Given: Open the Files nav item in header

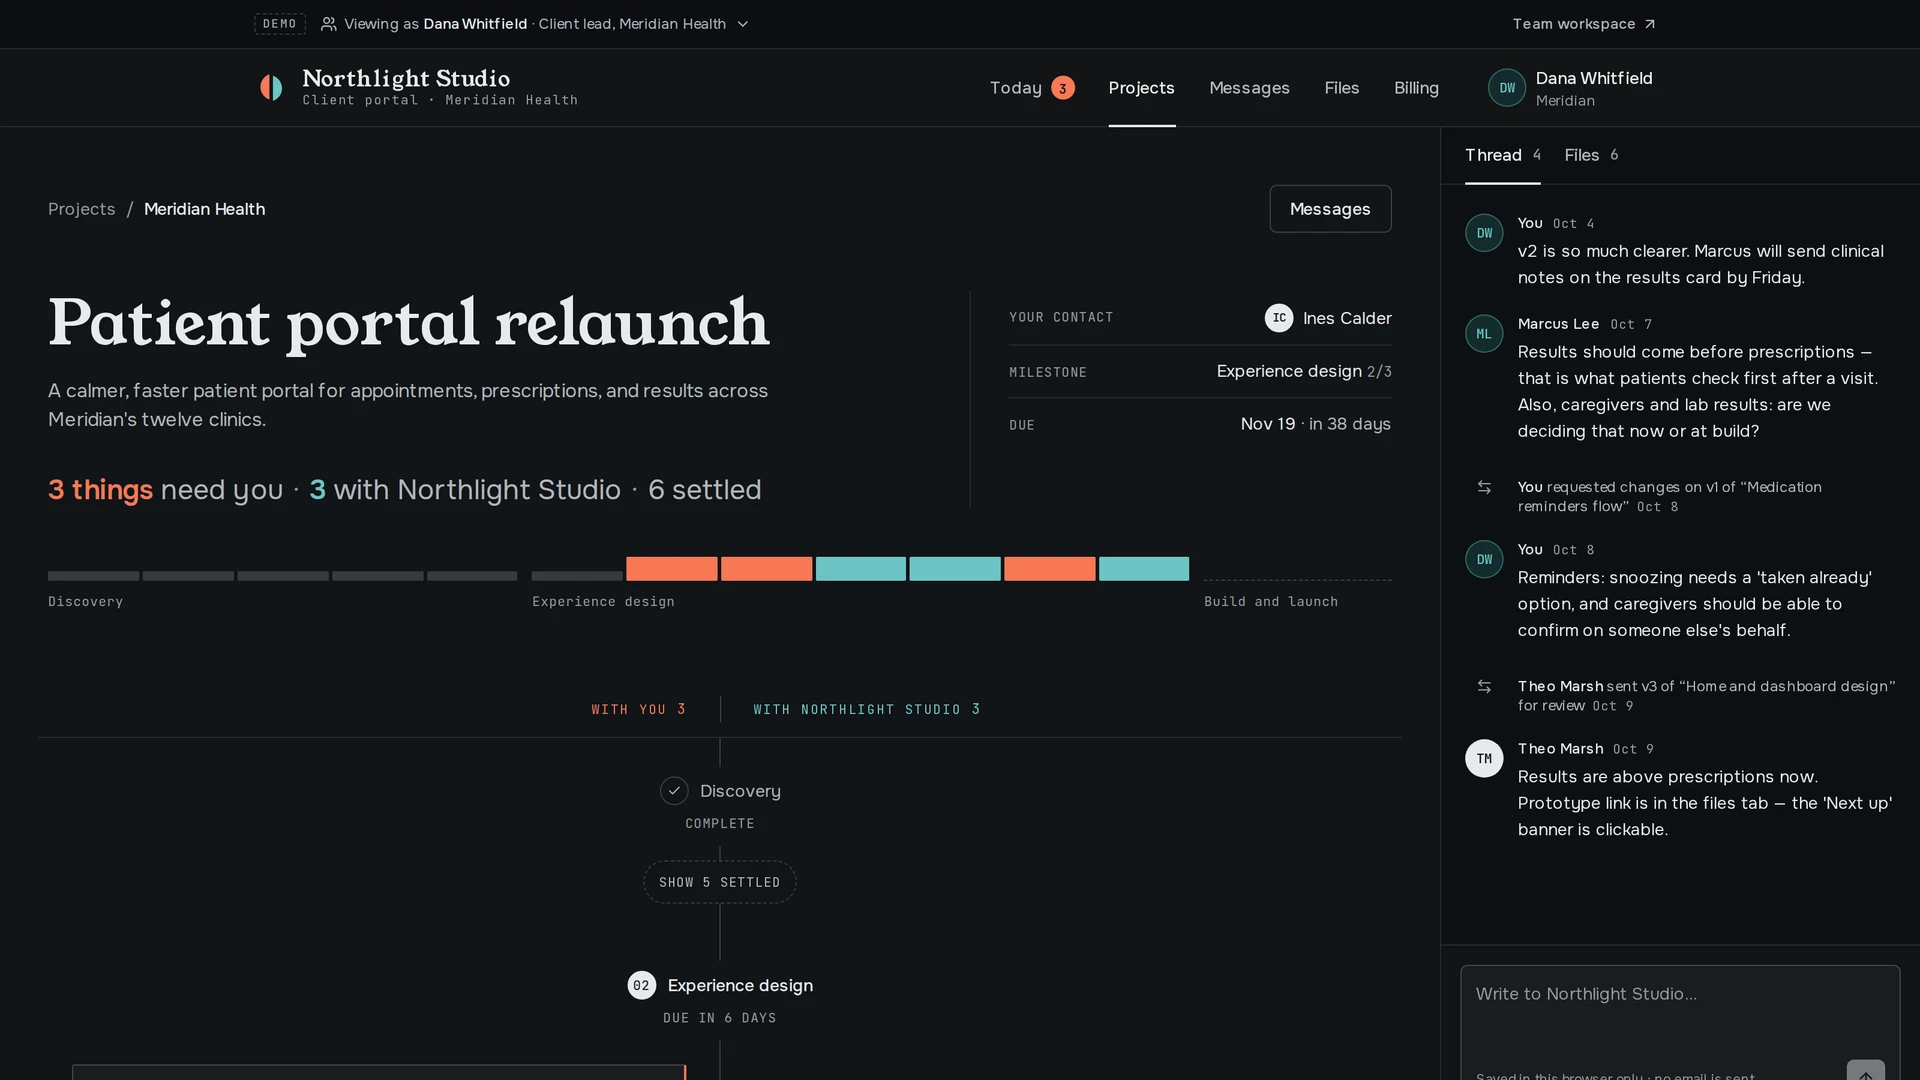Looking at the screenshot, I should click(x=1341, y=88).
